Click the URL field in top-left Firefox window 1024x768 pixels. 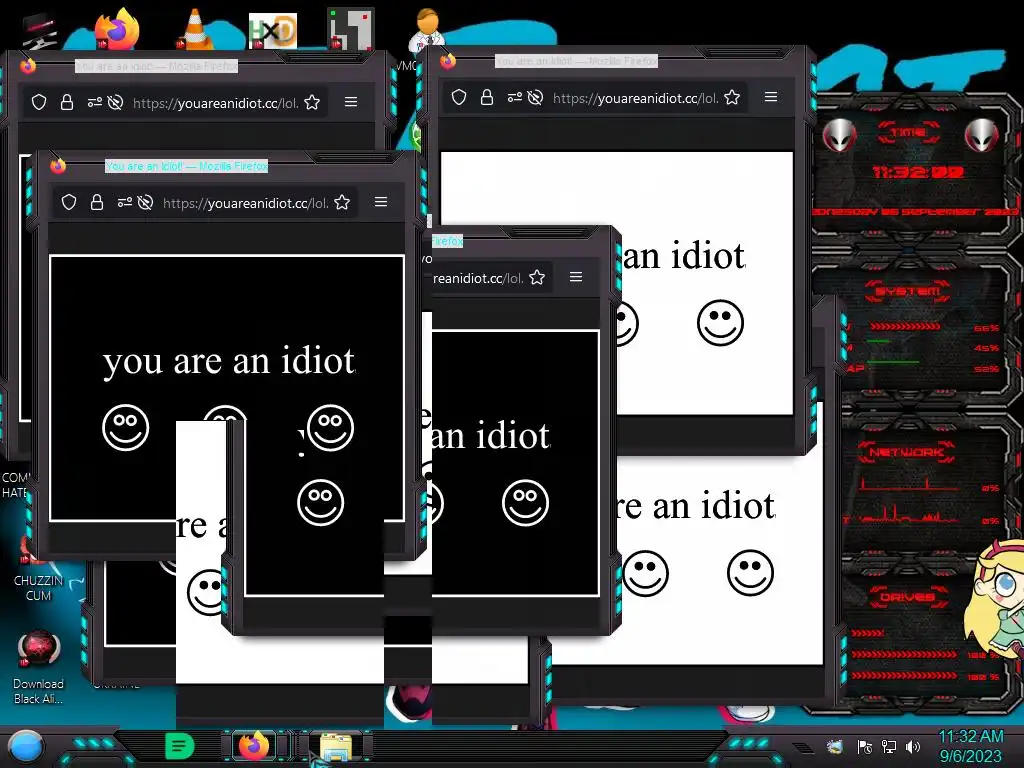(216, 103)
